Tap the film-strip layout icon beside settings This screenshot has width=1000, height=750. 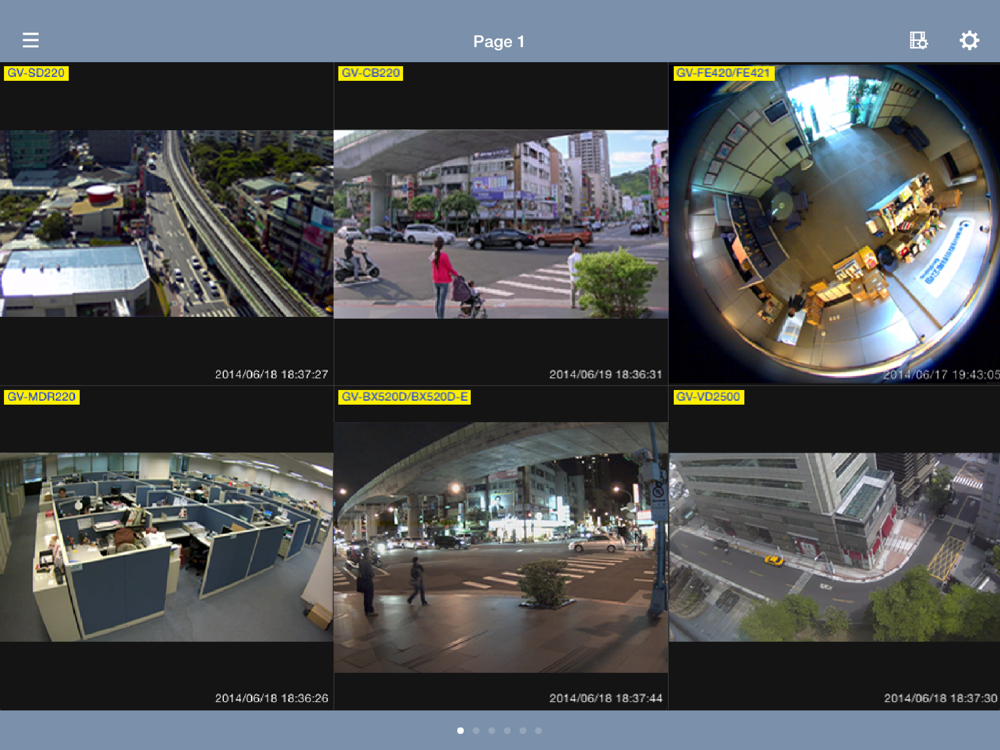(918, 40)
